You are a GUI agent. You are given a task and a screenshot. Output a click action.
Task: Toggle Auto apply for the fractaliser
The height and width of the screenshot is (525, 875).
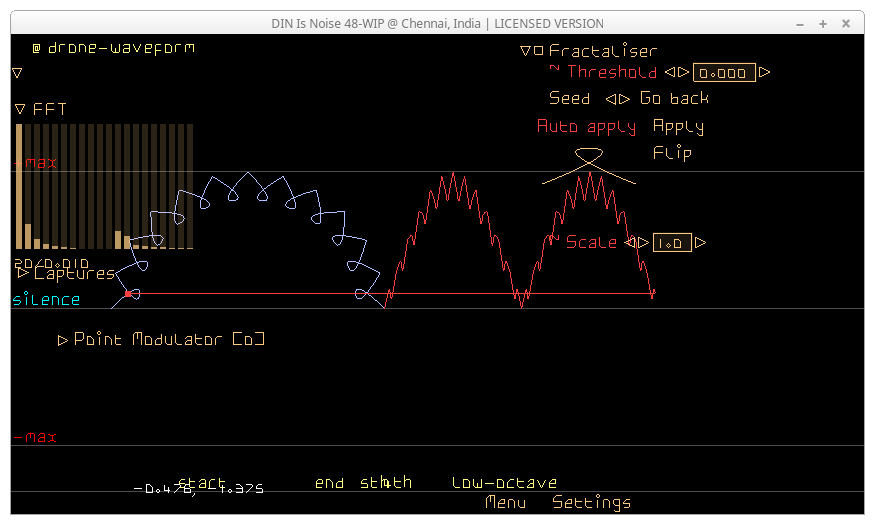coord(586,126)
